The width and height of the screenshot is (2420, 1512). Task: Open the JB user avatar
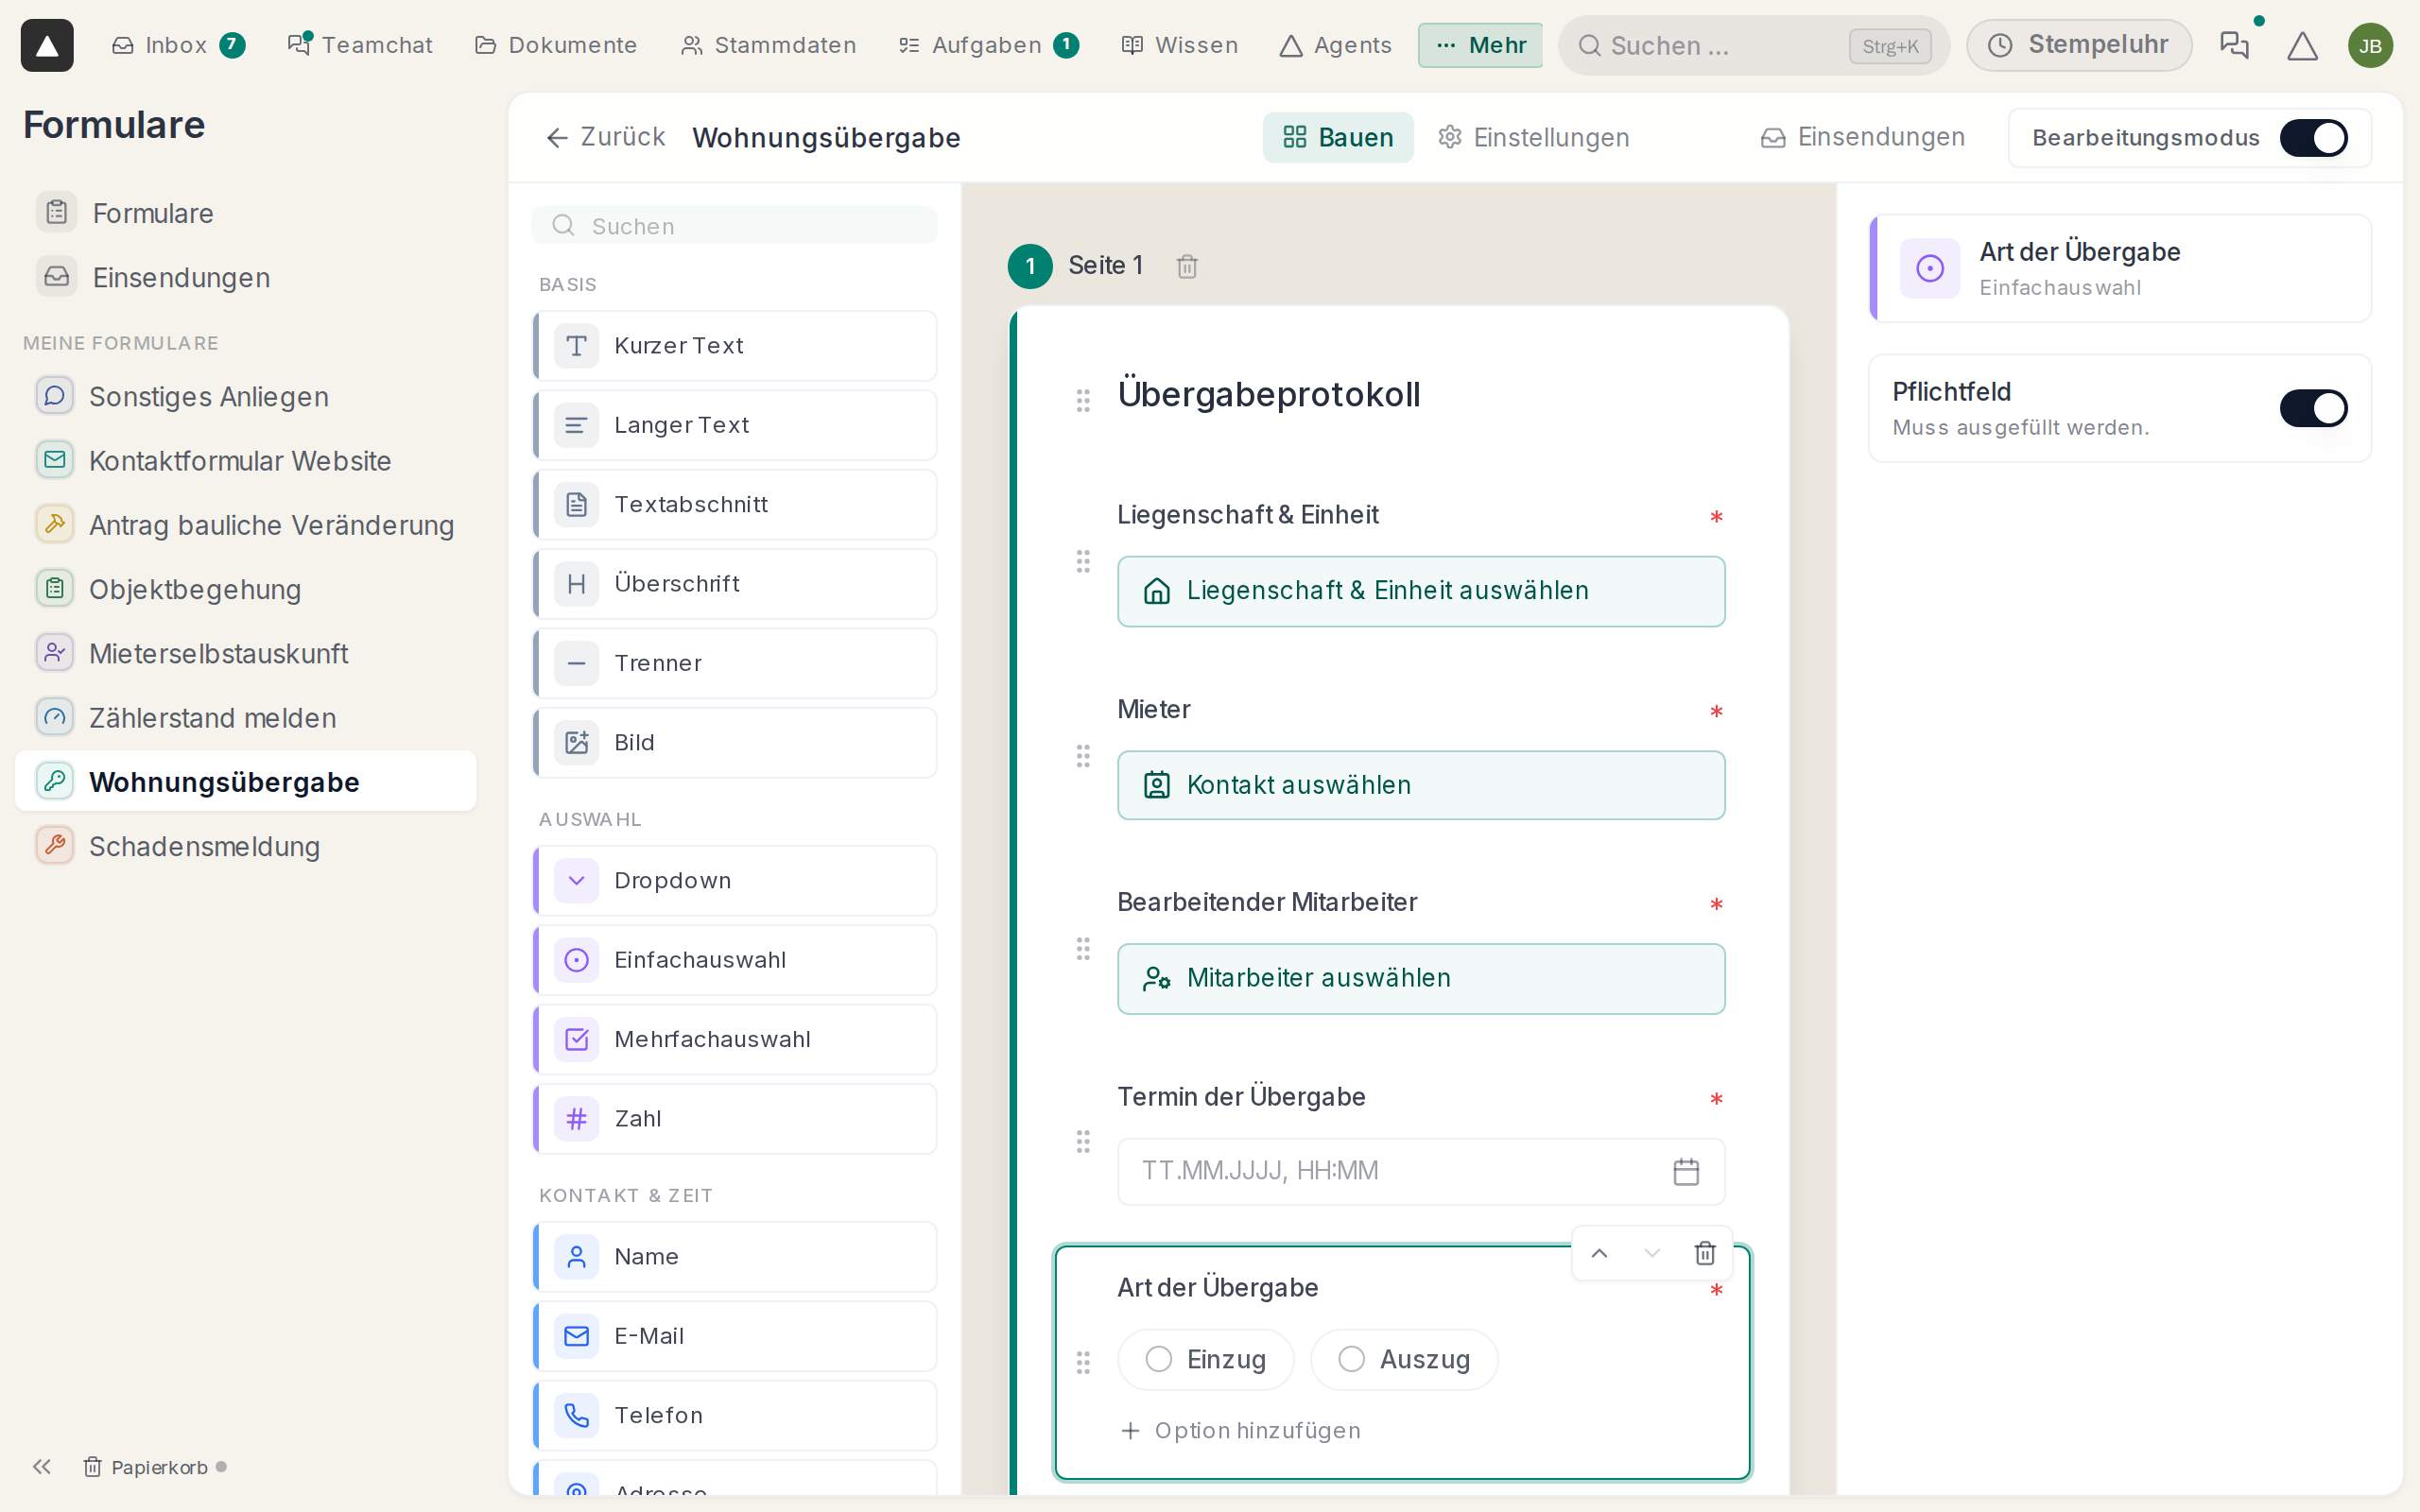2370,45
